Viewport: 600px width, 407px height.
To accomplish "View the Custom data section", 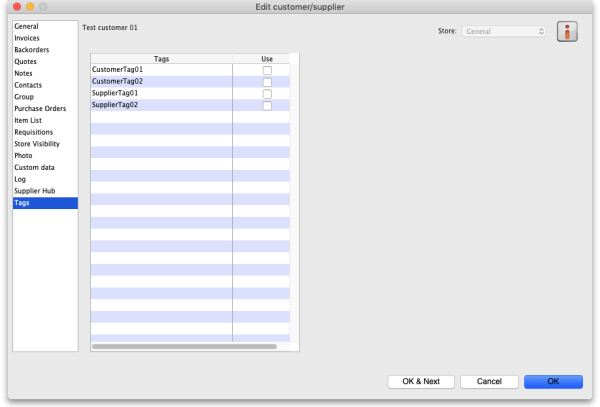I will tap(33, 167).
